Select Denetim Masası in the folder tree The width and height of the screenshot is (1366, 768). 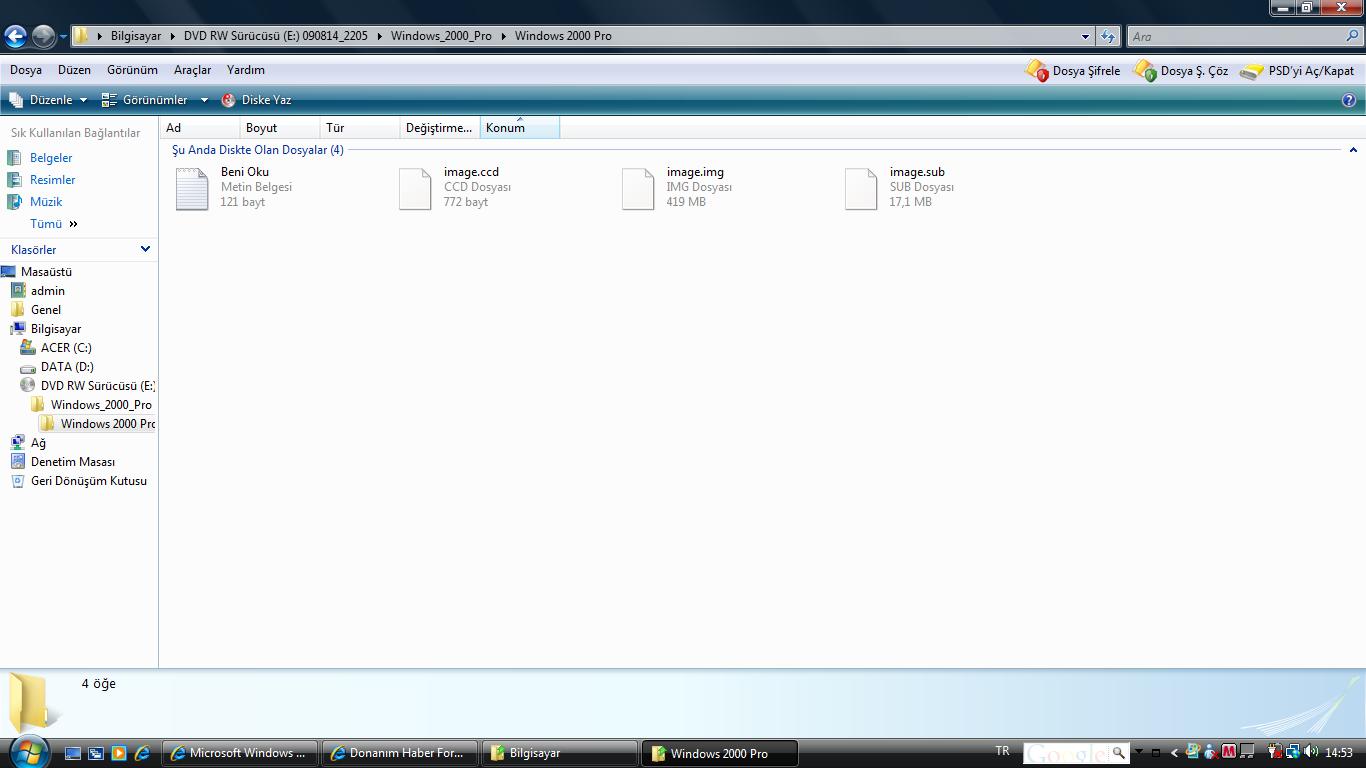pos(73,462)
